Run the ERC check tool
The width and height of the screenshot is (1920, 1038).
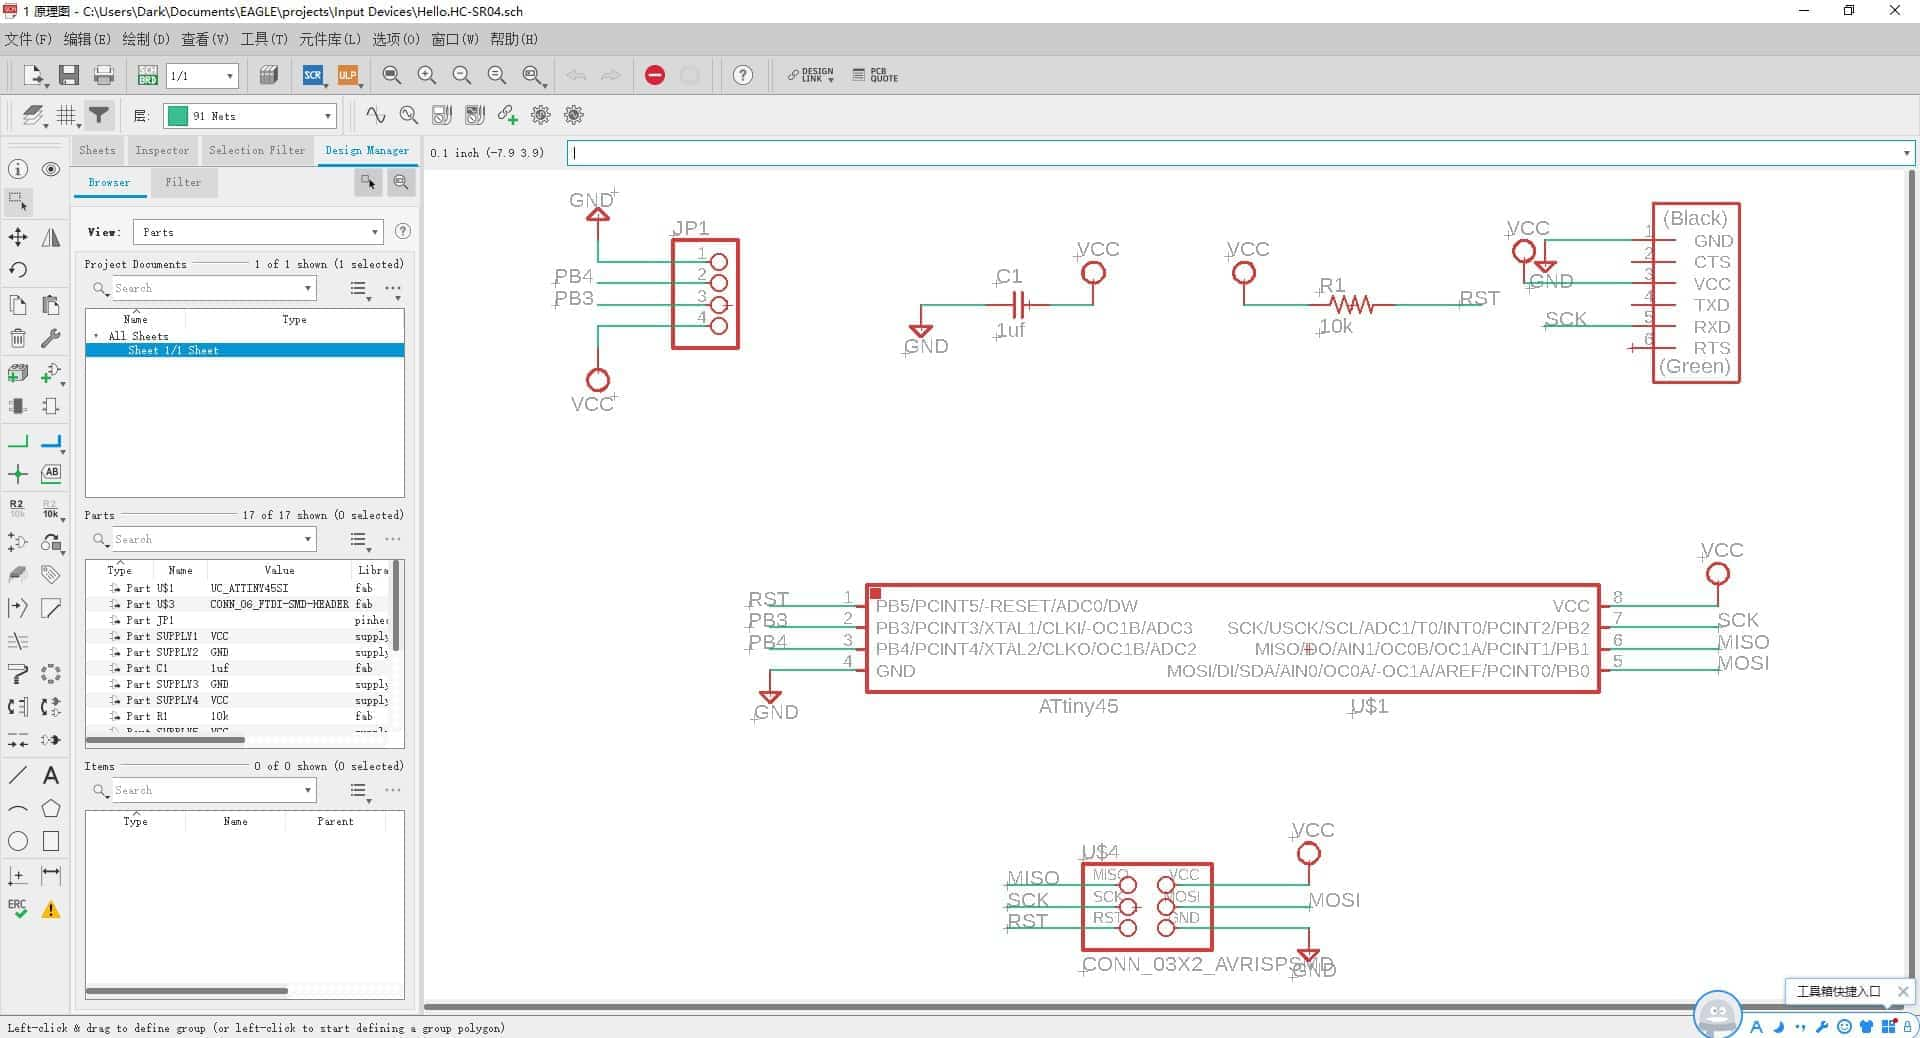point(18,908)
